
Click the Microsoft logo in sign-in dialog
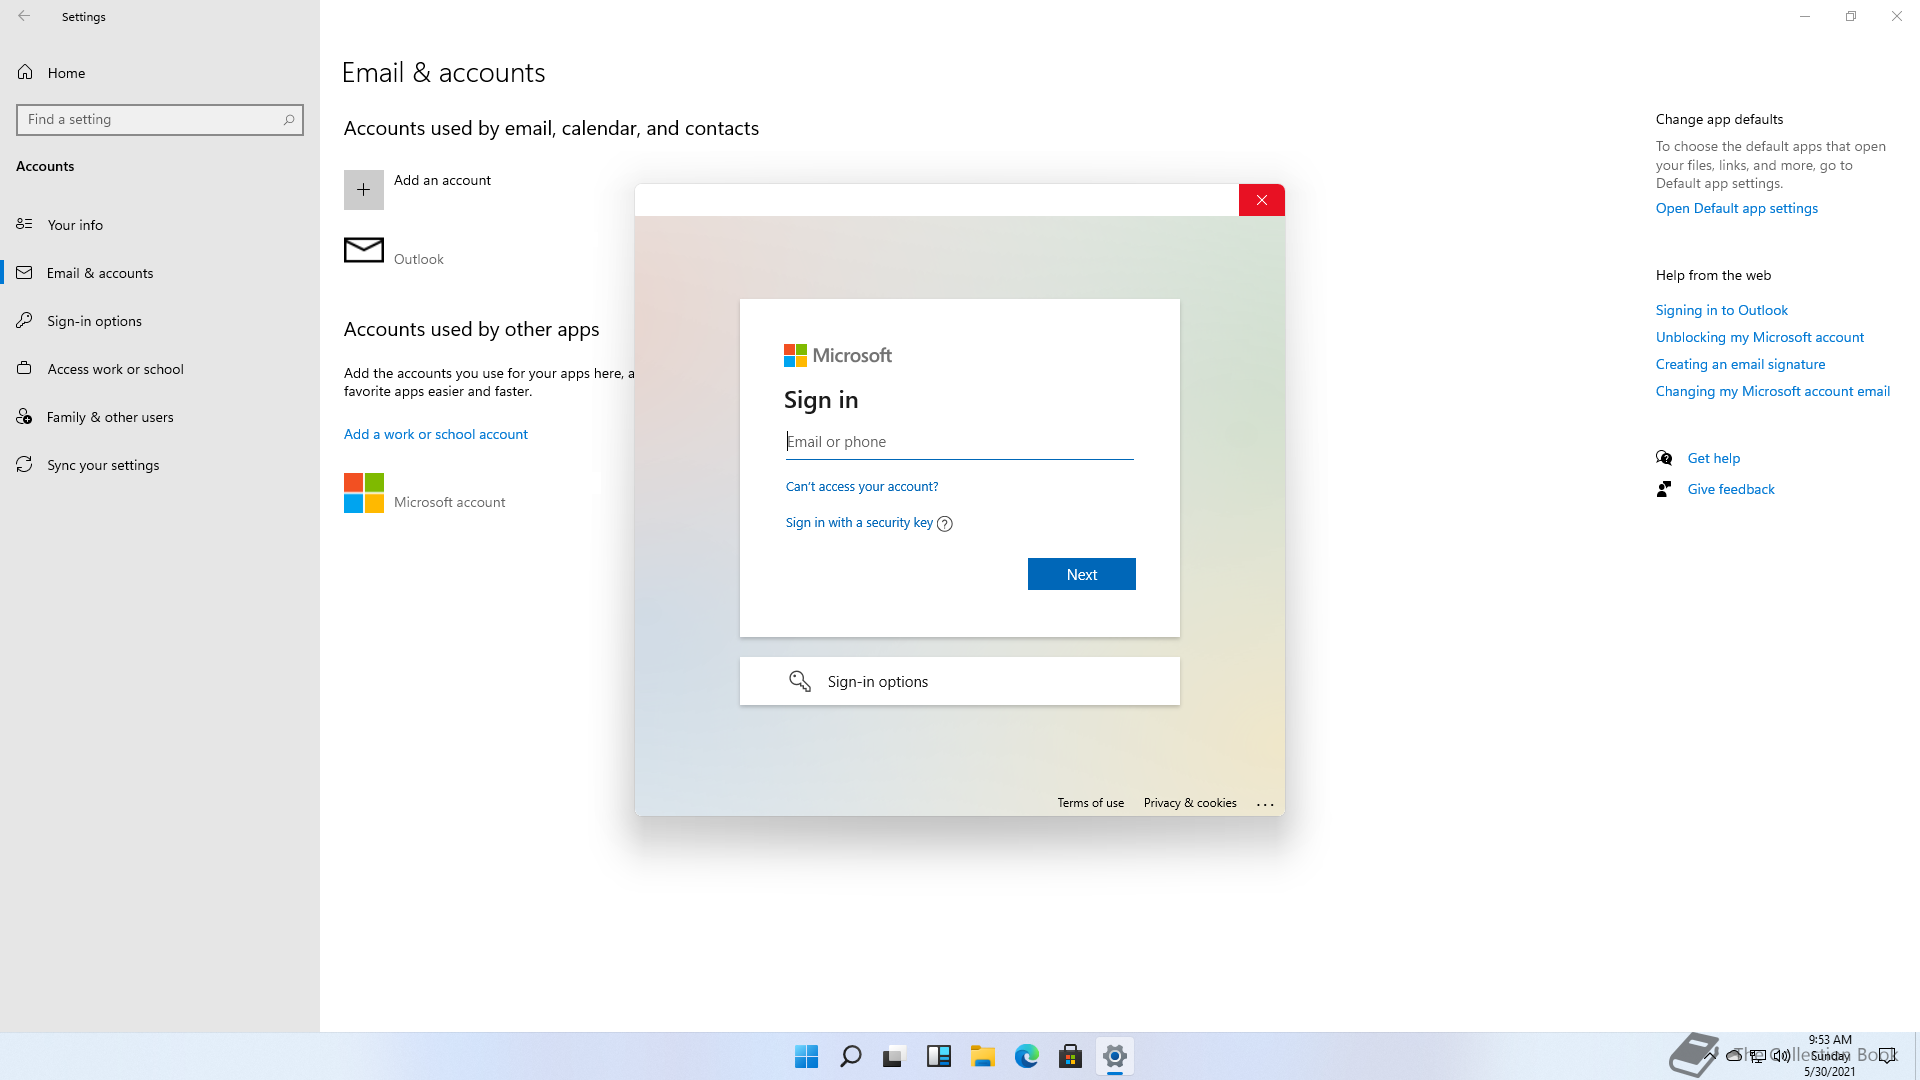[x=838, y=355]
